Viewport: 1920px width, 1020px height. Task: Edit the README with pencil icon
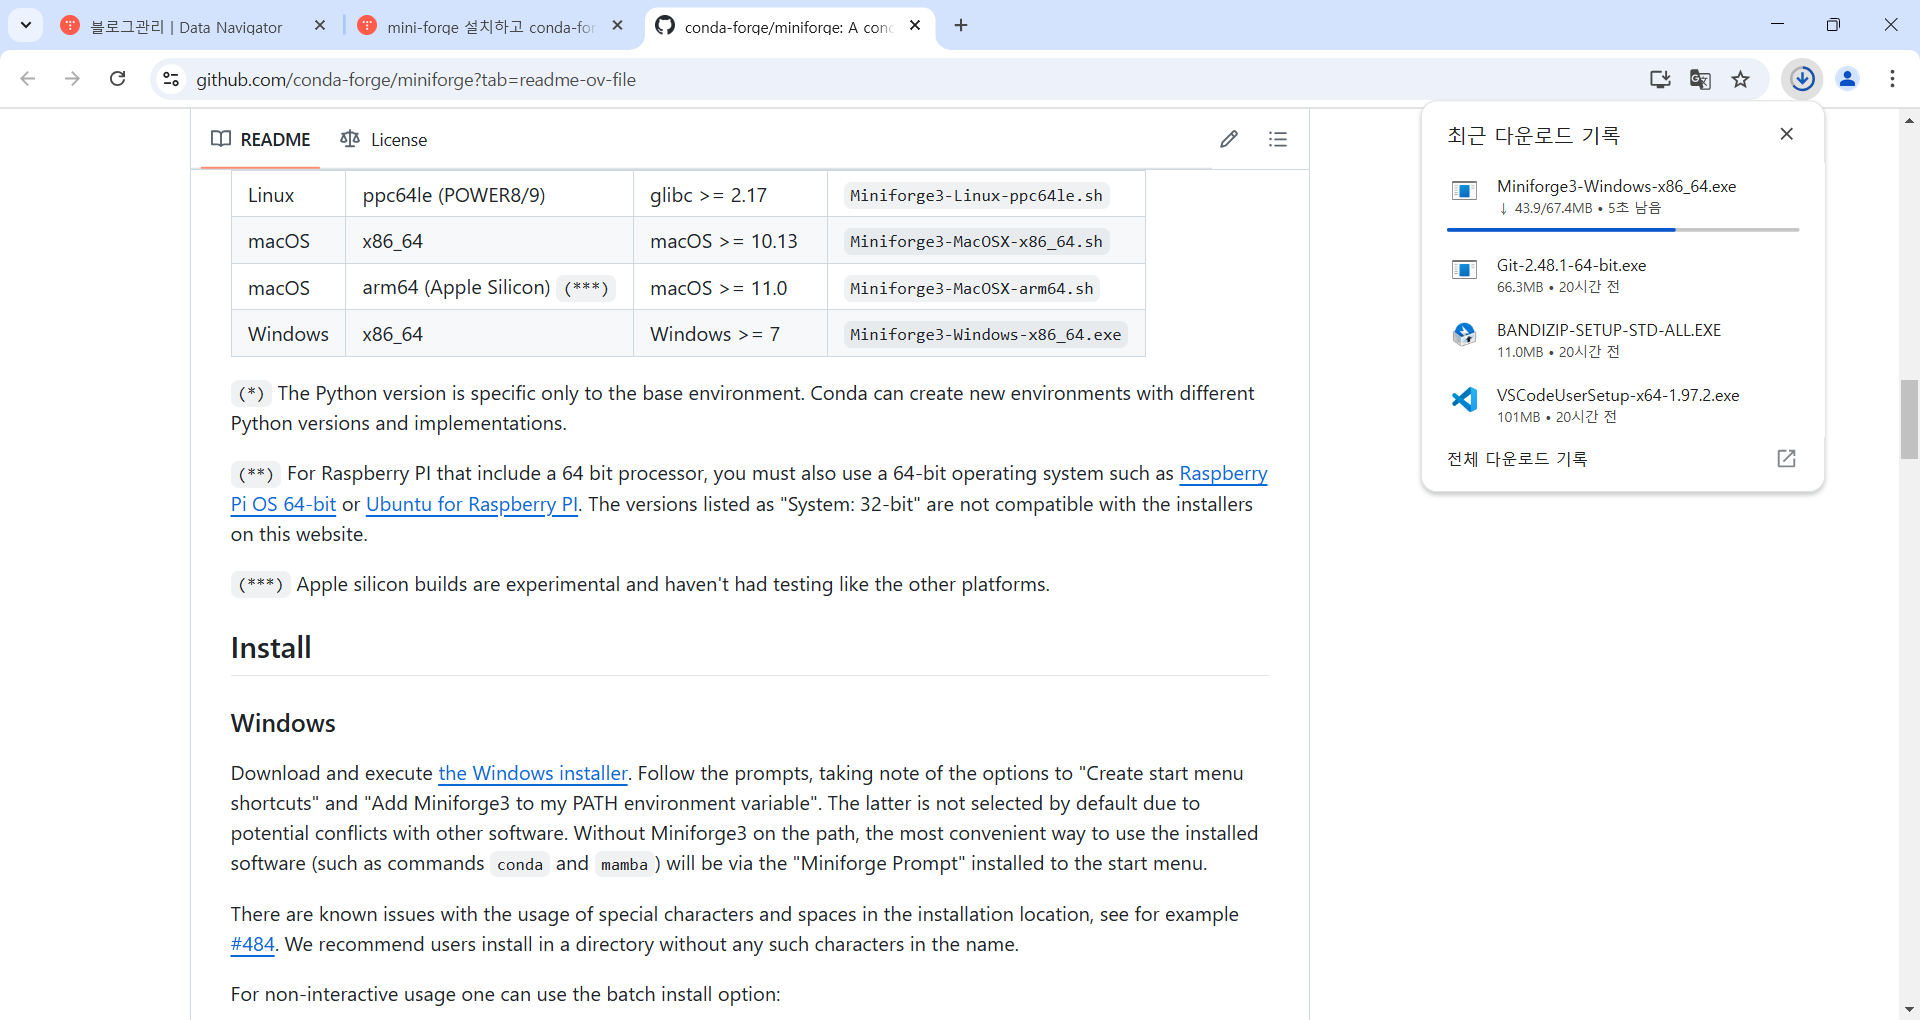(1229, 139)
